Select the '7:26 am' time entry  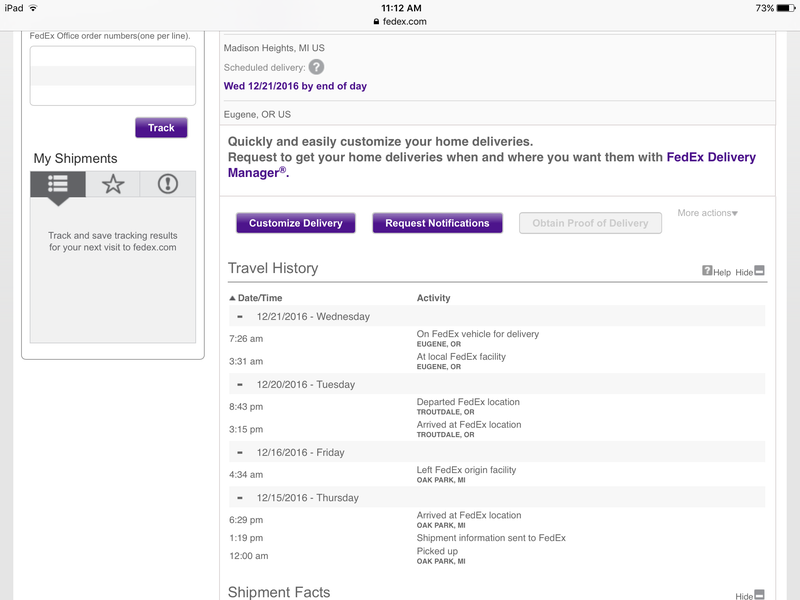coord(246,339)
